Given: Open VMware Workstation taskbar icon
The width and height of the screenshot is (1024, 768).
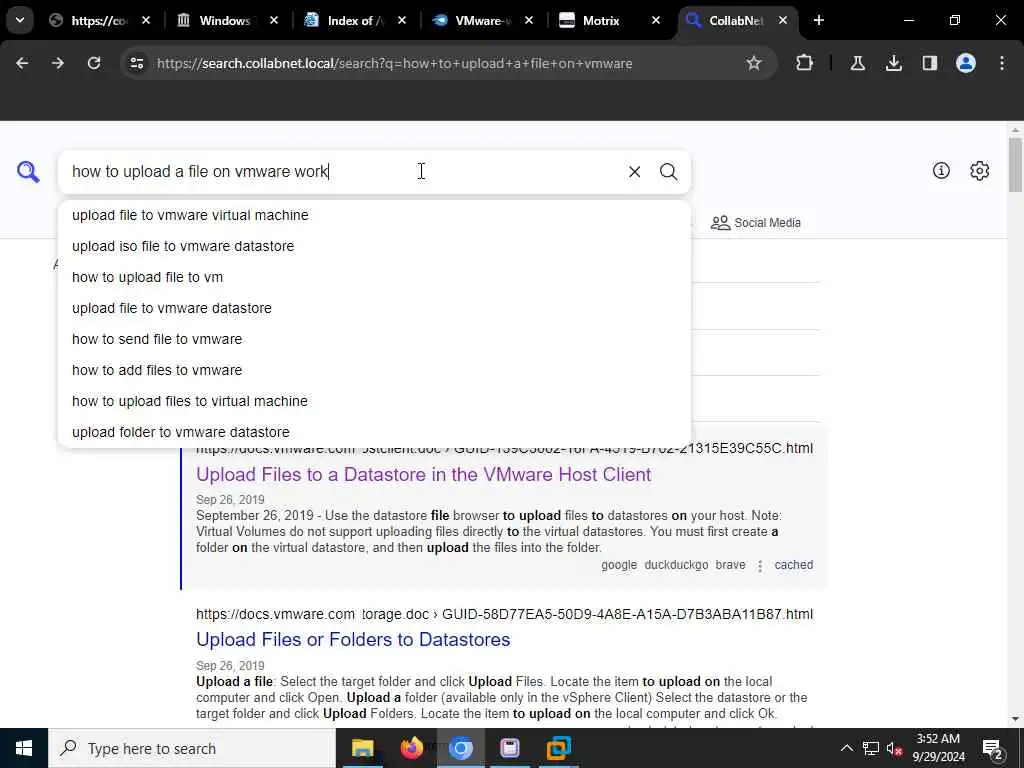Looking at the screenshot, I should 559,748.
